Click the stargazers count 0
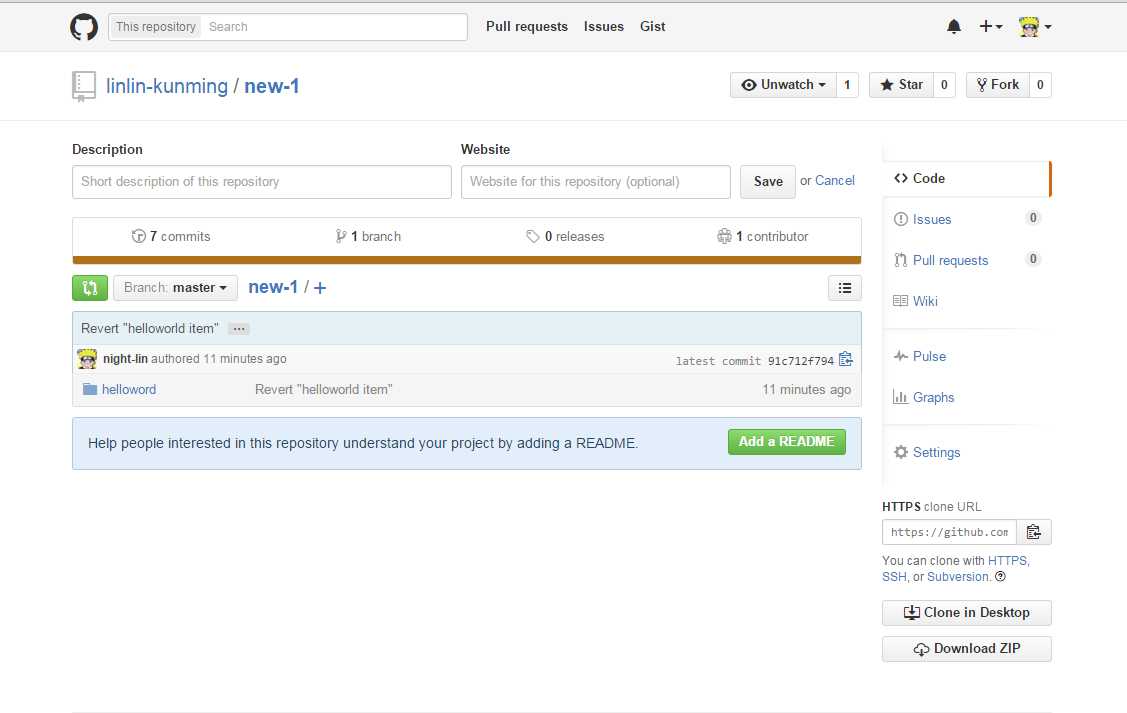 [944, 85]
